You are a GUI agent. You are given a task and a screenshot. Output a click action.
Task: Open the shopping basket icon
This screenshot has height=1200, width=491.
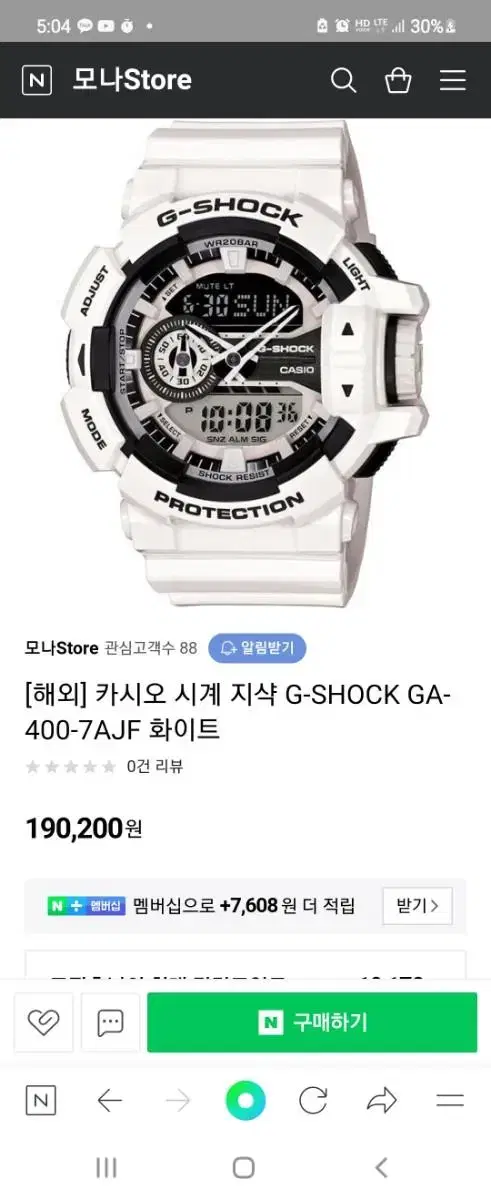[398, 80]
